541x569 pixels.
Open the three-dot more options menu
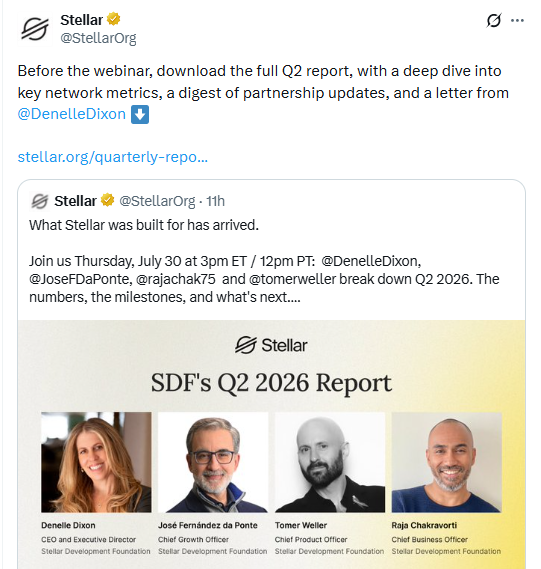[x=517, y=20]
